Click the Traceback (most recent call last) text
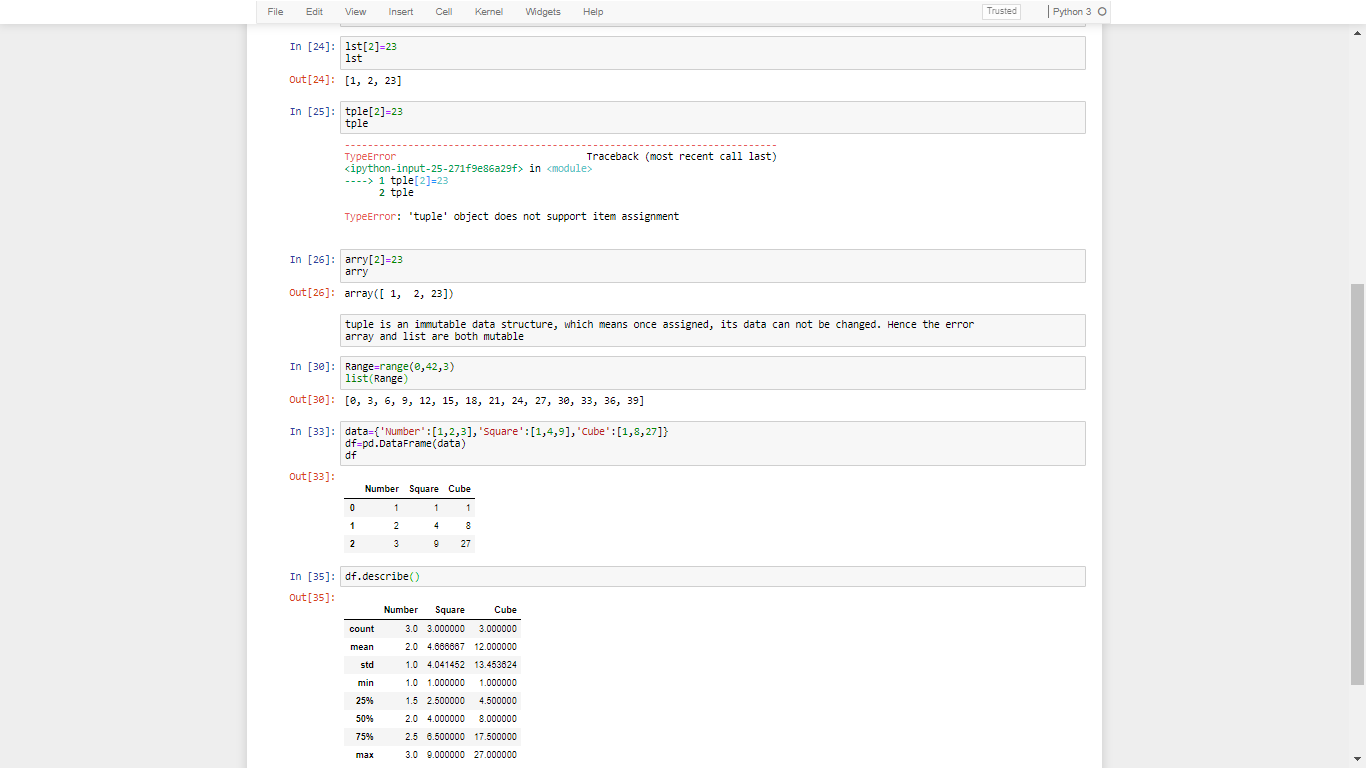The height and width of the screenshot is (768, 1366). point(681,157)
